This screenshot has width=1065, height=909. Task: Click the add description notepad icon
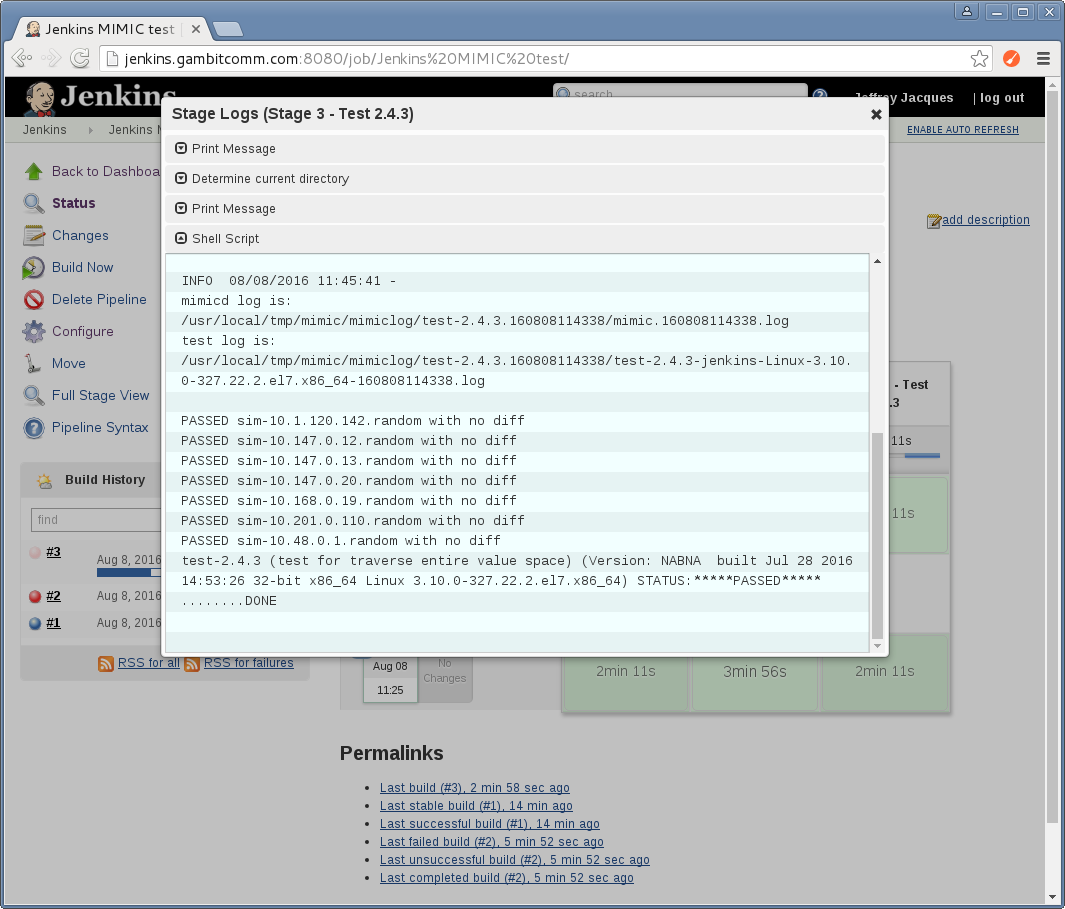pyautogui.click(x=934, y=221)
